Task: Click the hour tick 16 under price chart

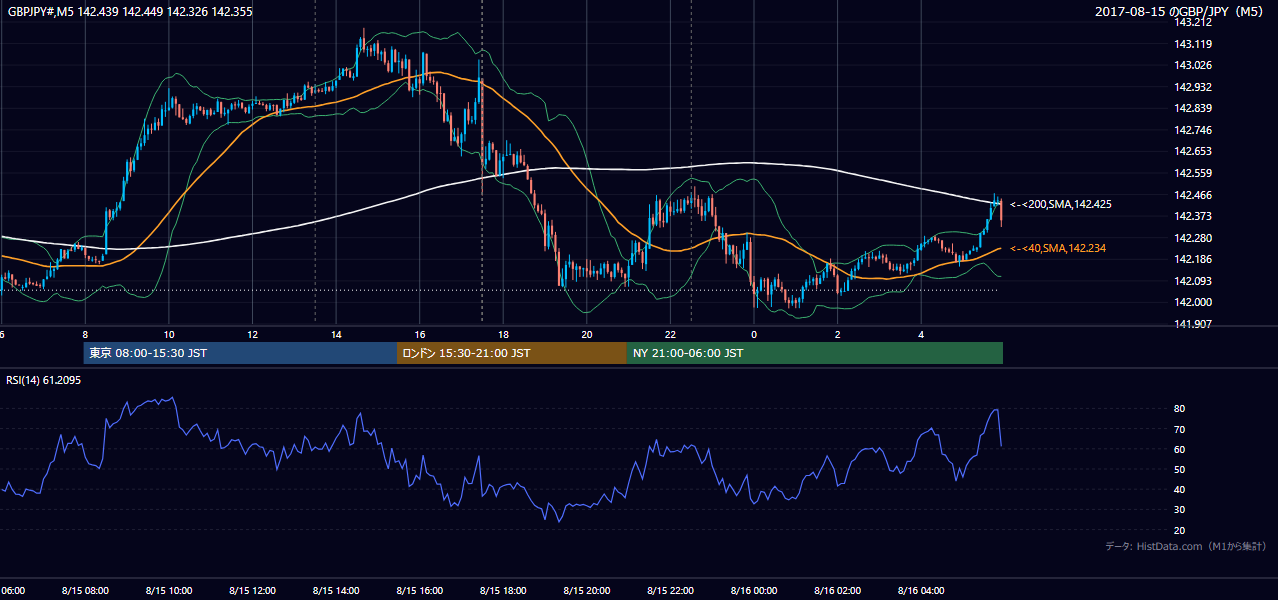Action: click(419, 335)
